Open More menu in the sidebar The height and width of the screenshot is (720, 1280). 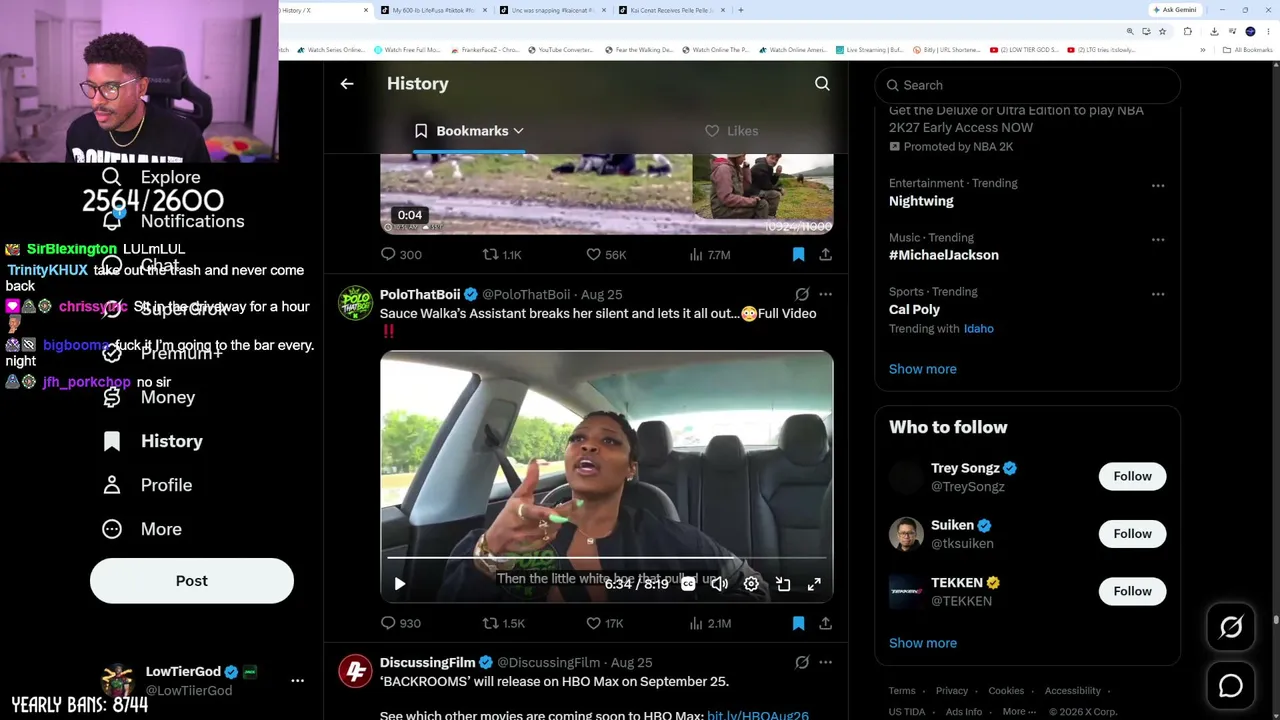coord(142,529)
